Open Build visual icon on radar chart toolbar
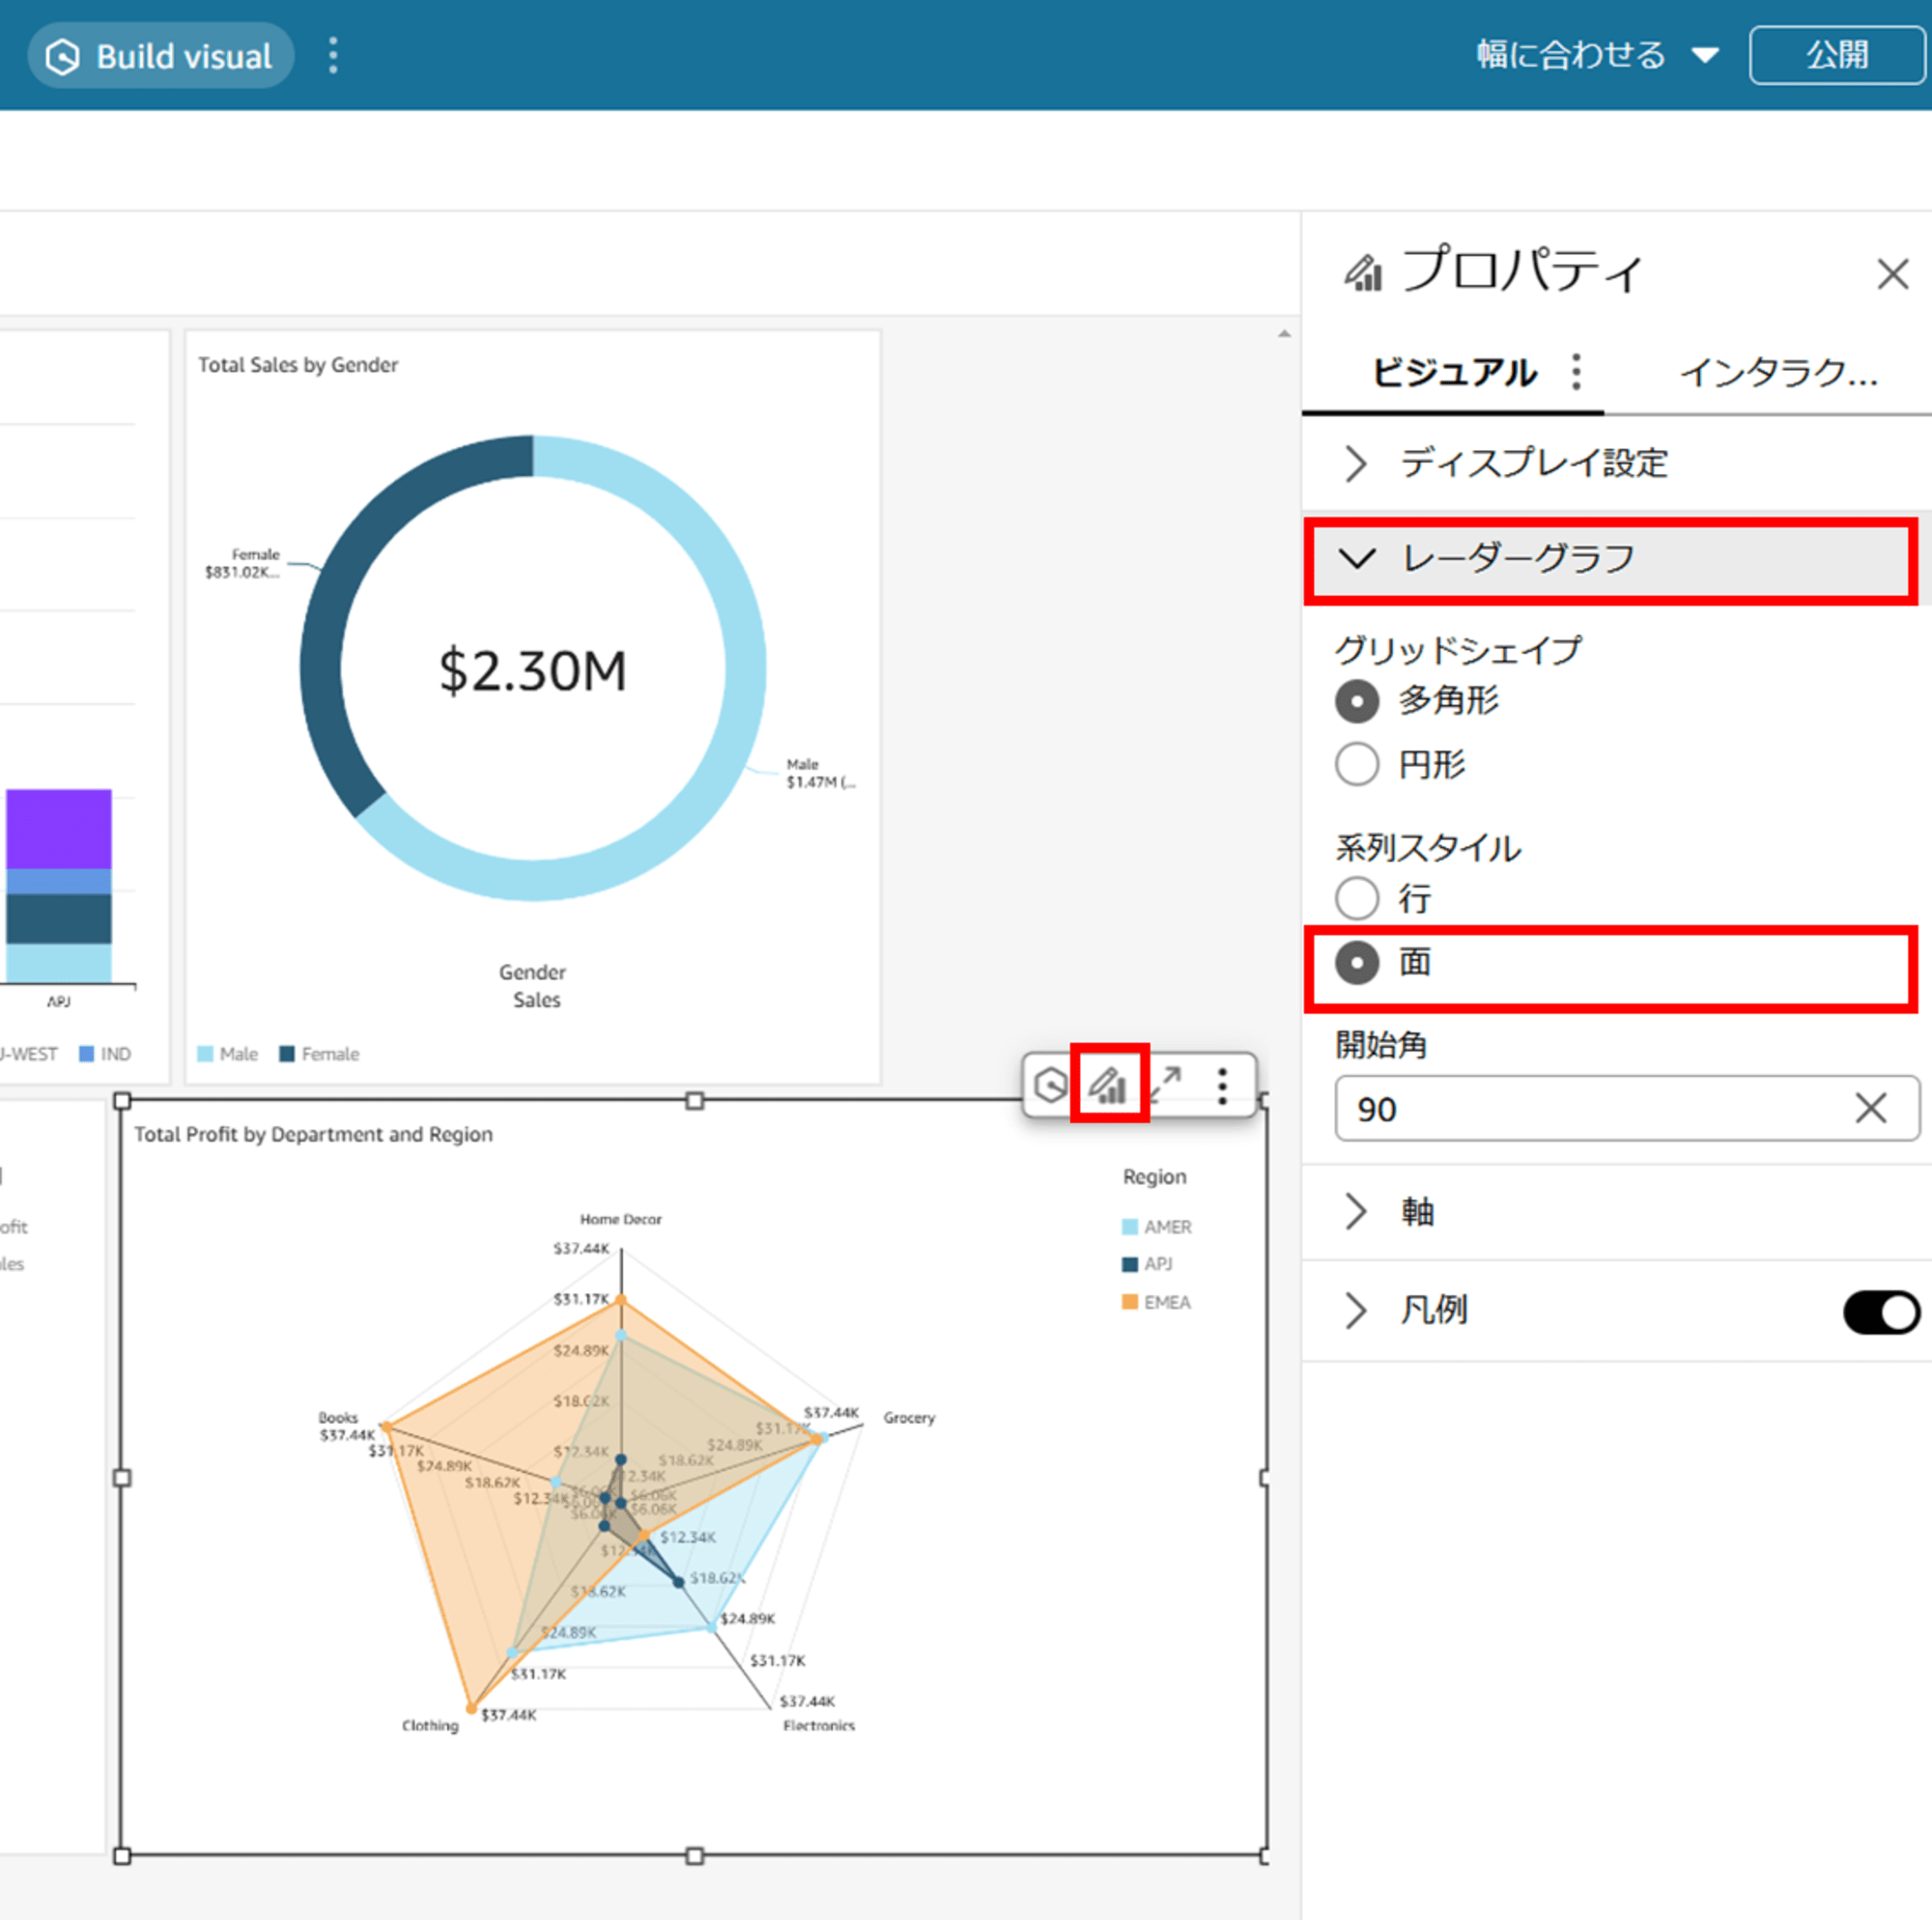The image size is (1932, 1920). click(1050, 1085)
